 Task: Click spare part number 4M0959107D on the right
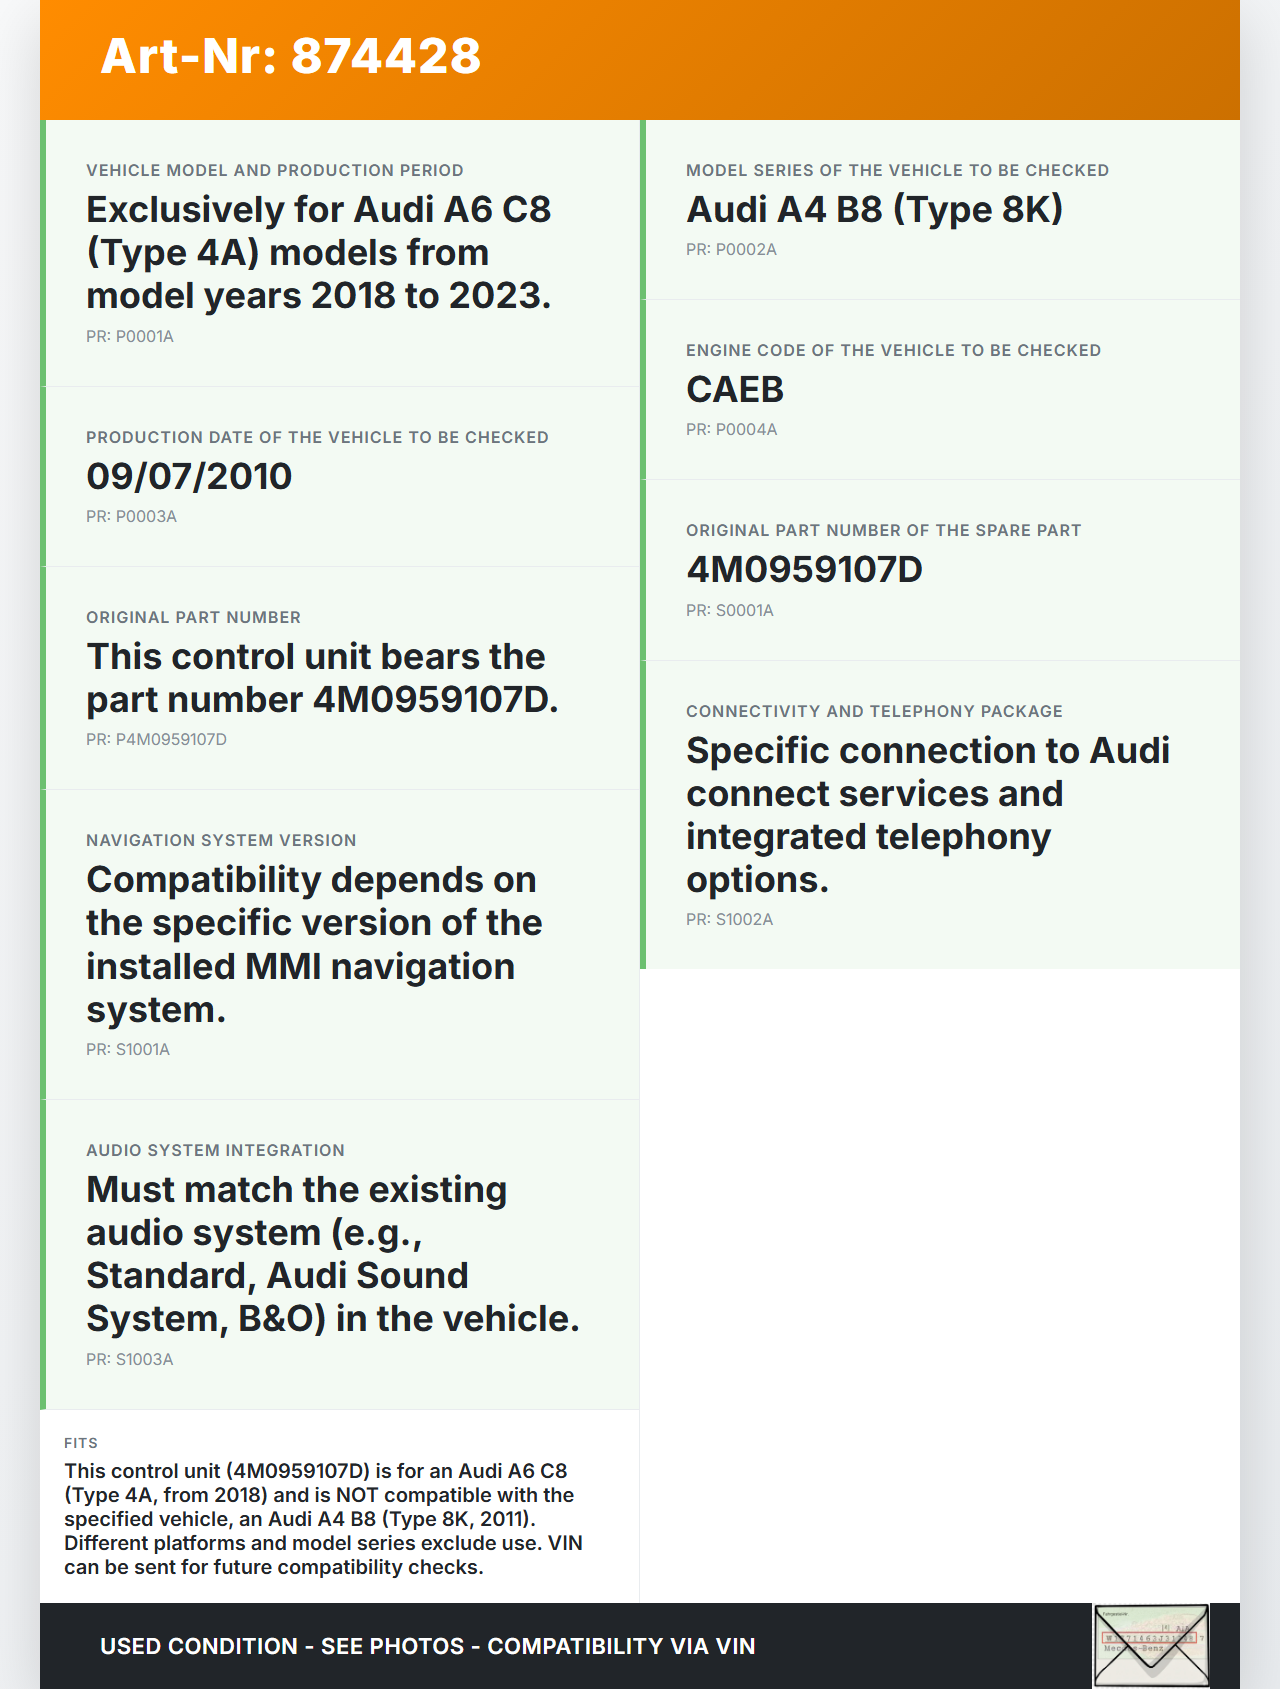pyautogui.click(x=804, y=569)
